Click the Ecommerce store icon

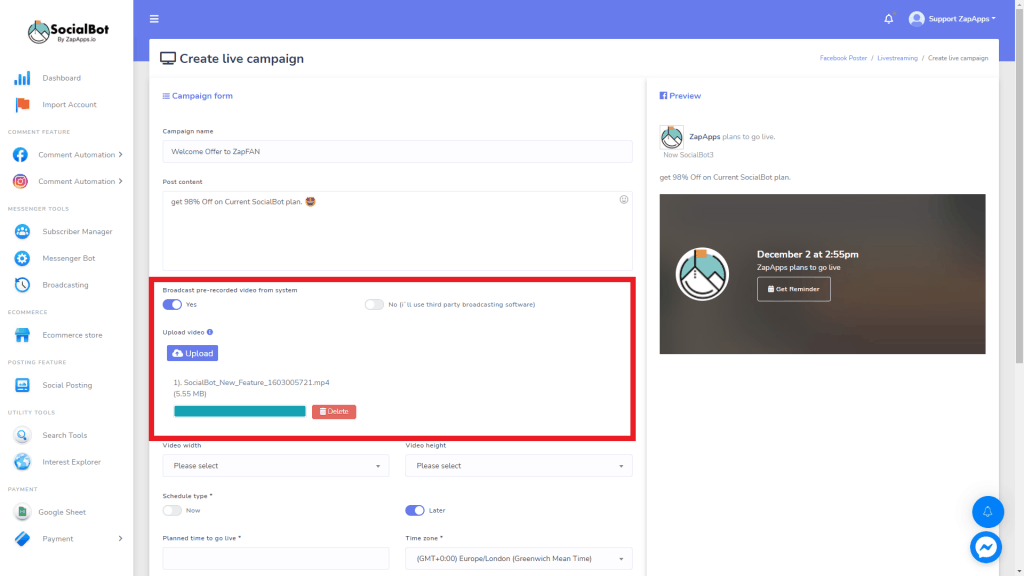point(22,335)
